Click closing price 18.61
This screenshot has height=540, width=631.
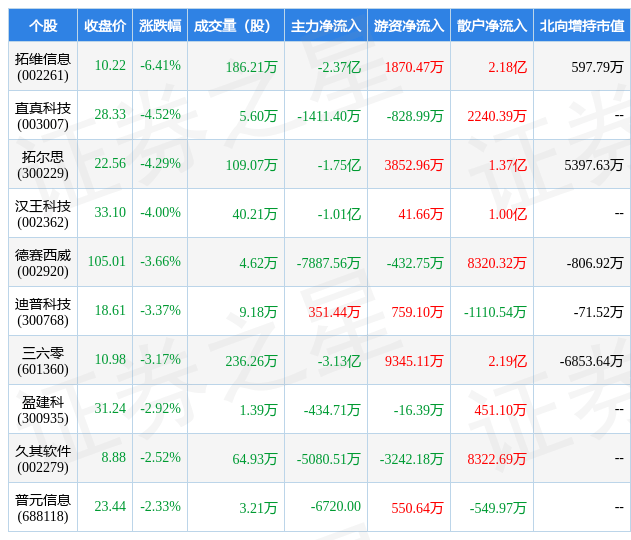tap(110, 310)
